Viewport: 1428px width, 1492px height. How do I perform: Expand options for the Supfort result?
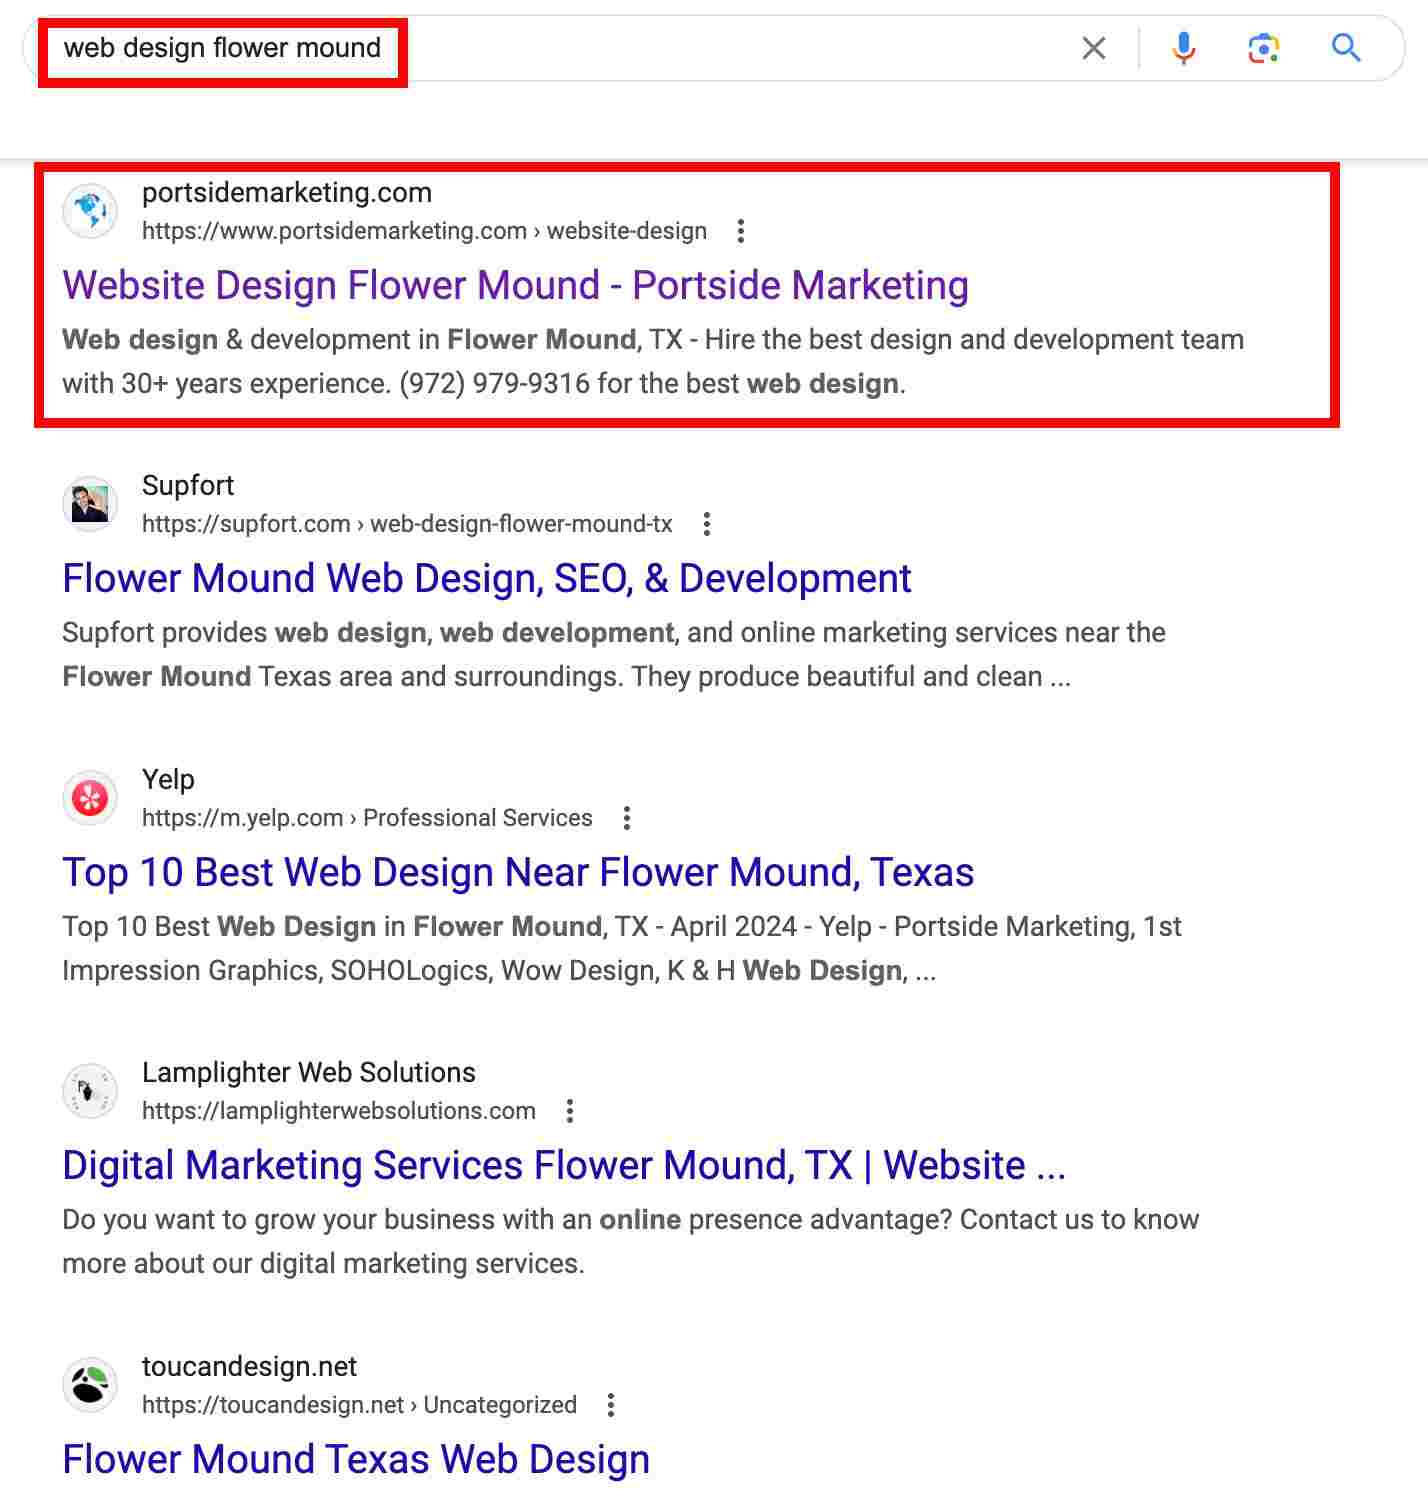[707, 524]
